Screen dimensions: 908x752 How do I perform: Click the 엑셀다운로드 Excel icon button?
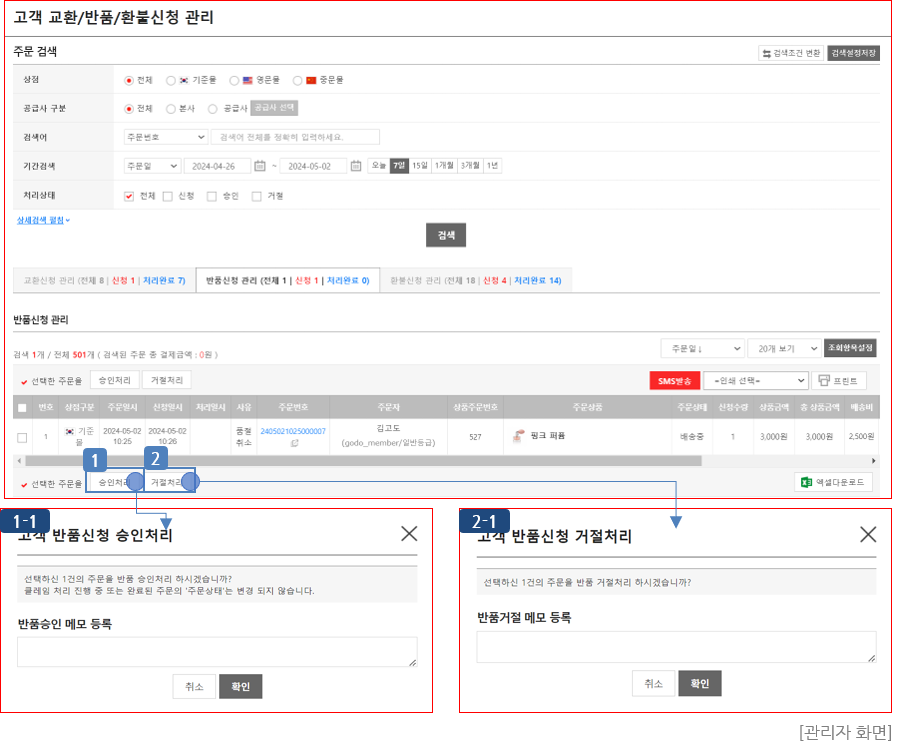[833, 483]
